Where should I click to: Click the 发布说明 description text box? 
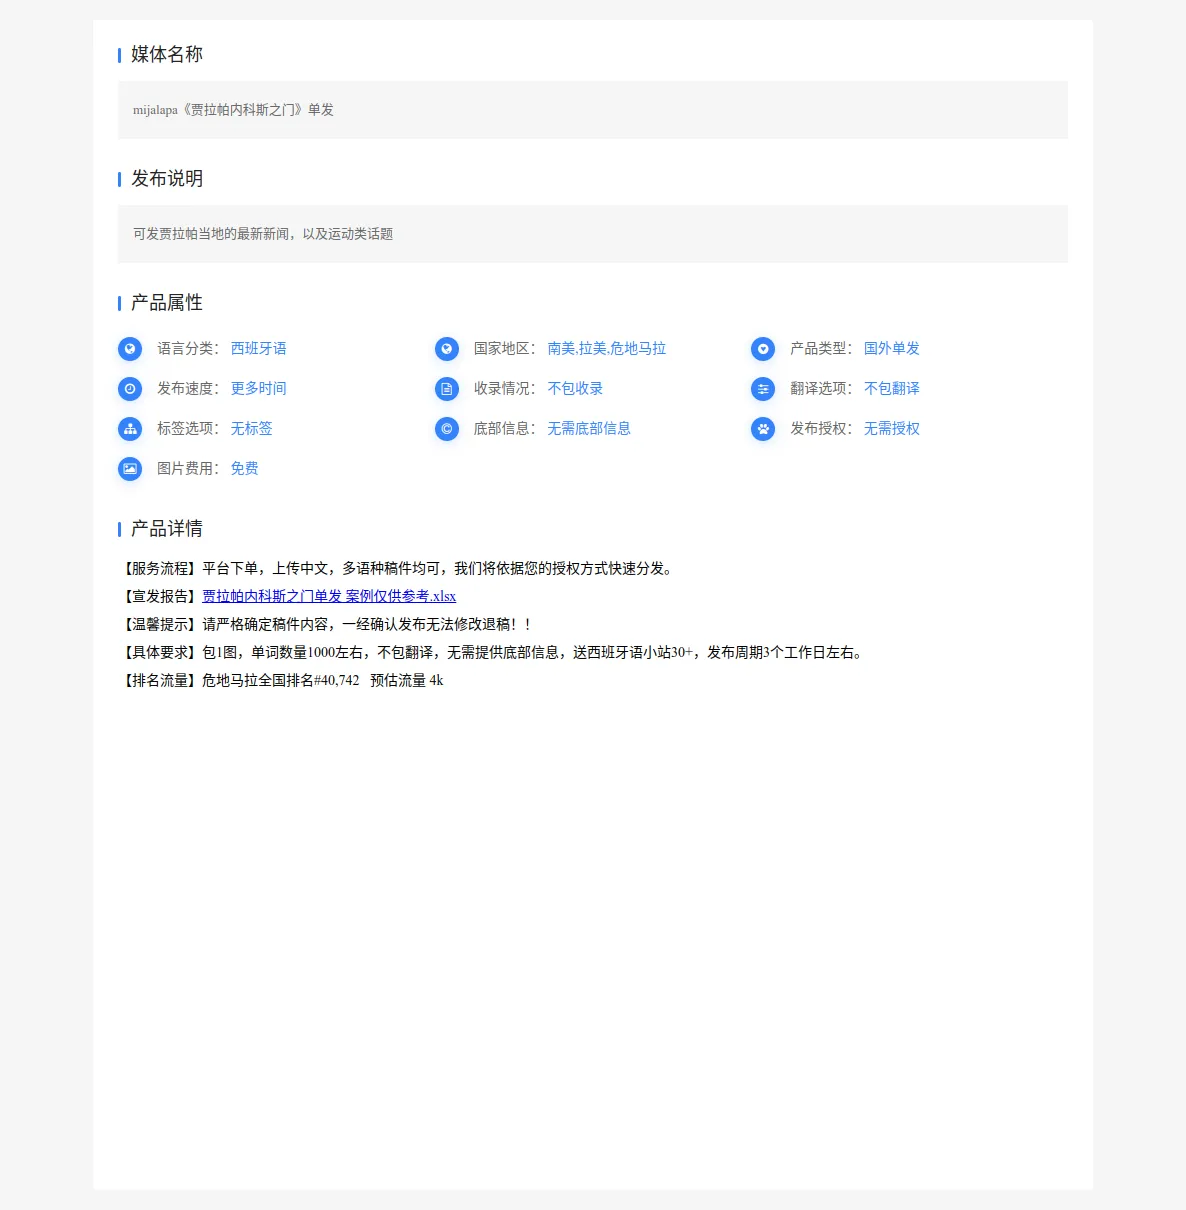tap(593, 234)
